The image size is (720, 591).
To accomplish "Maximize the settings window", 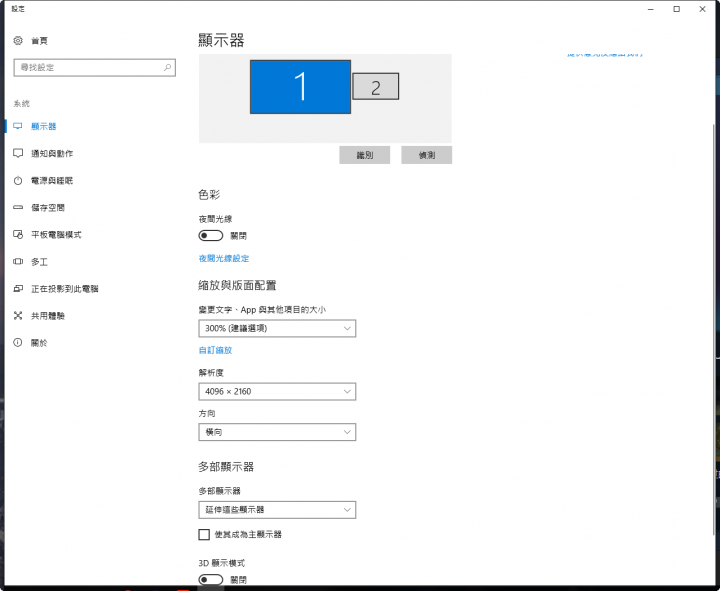I will point(676,9).
